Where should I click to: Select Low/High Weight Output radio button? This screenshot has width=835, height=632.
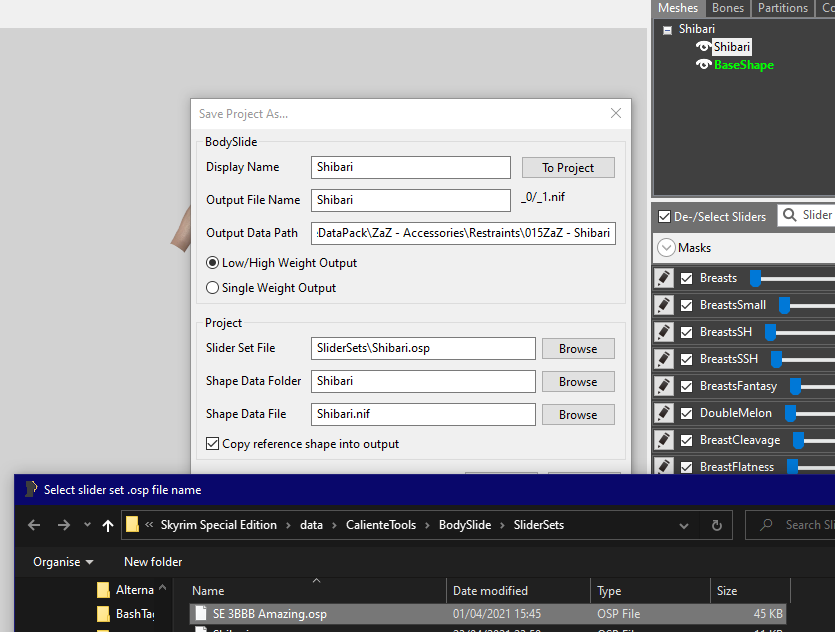click(212, 263)
